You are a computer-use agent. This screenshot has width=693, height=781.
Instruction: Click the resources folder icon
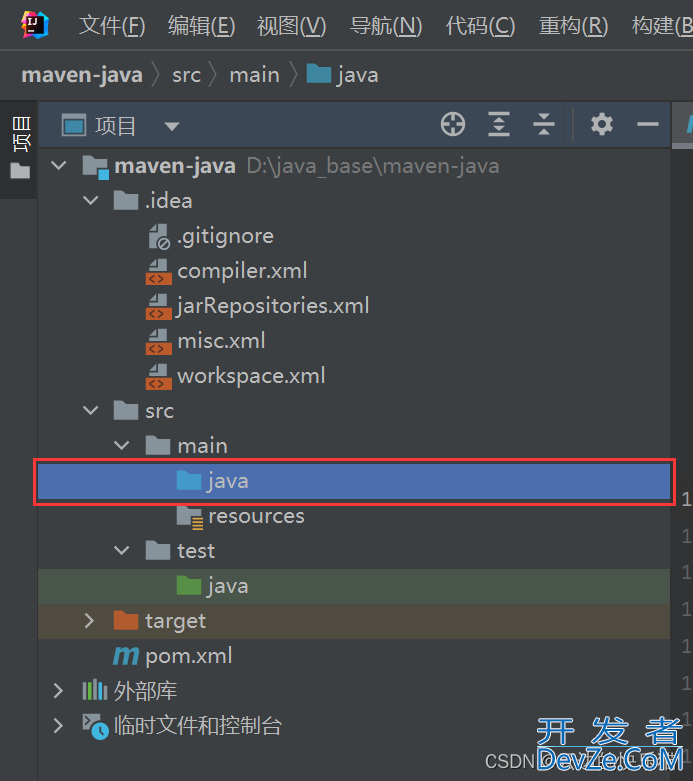click(x=190, y=517)
